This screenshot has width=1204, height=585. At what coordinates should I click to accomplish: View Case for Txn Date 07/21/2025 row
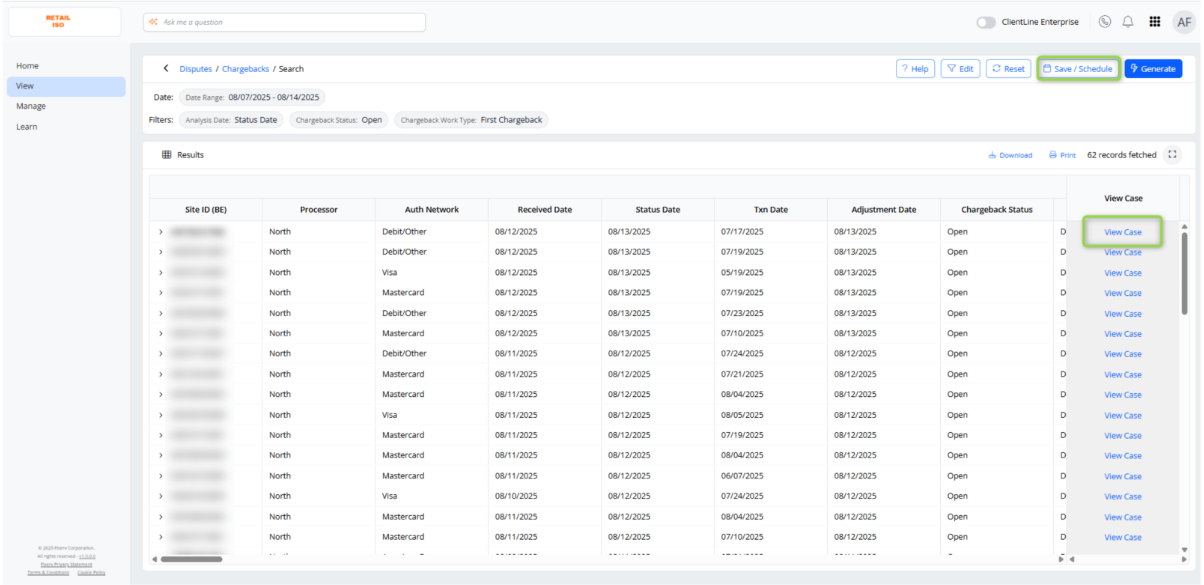coord(1122,375)
